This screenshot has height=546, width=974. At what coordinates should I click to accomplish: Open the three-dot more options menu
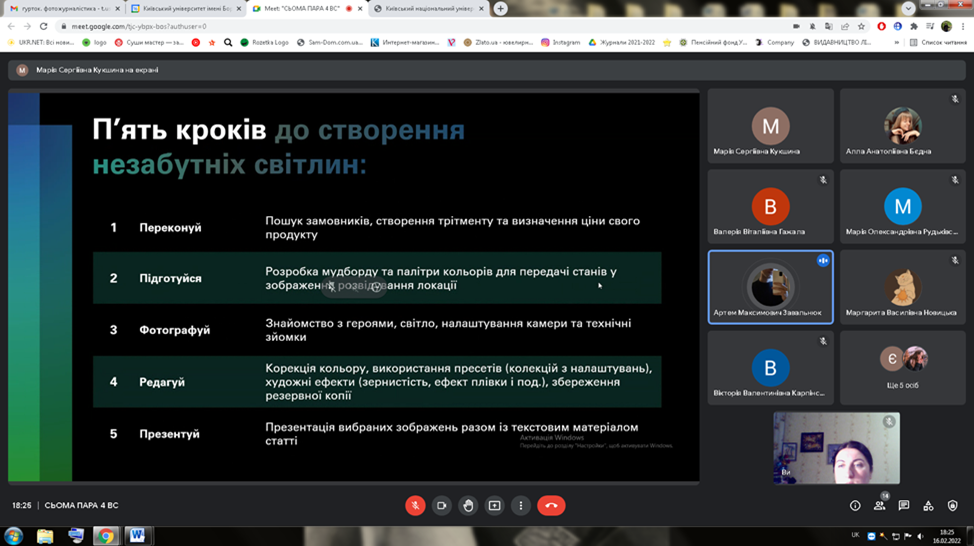pyautogui.click(x=521, y=506)
